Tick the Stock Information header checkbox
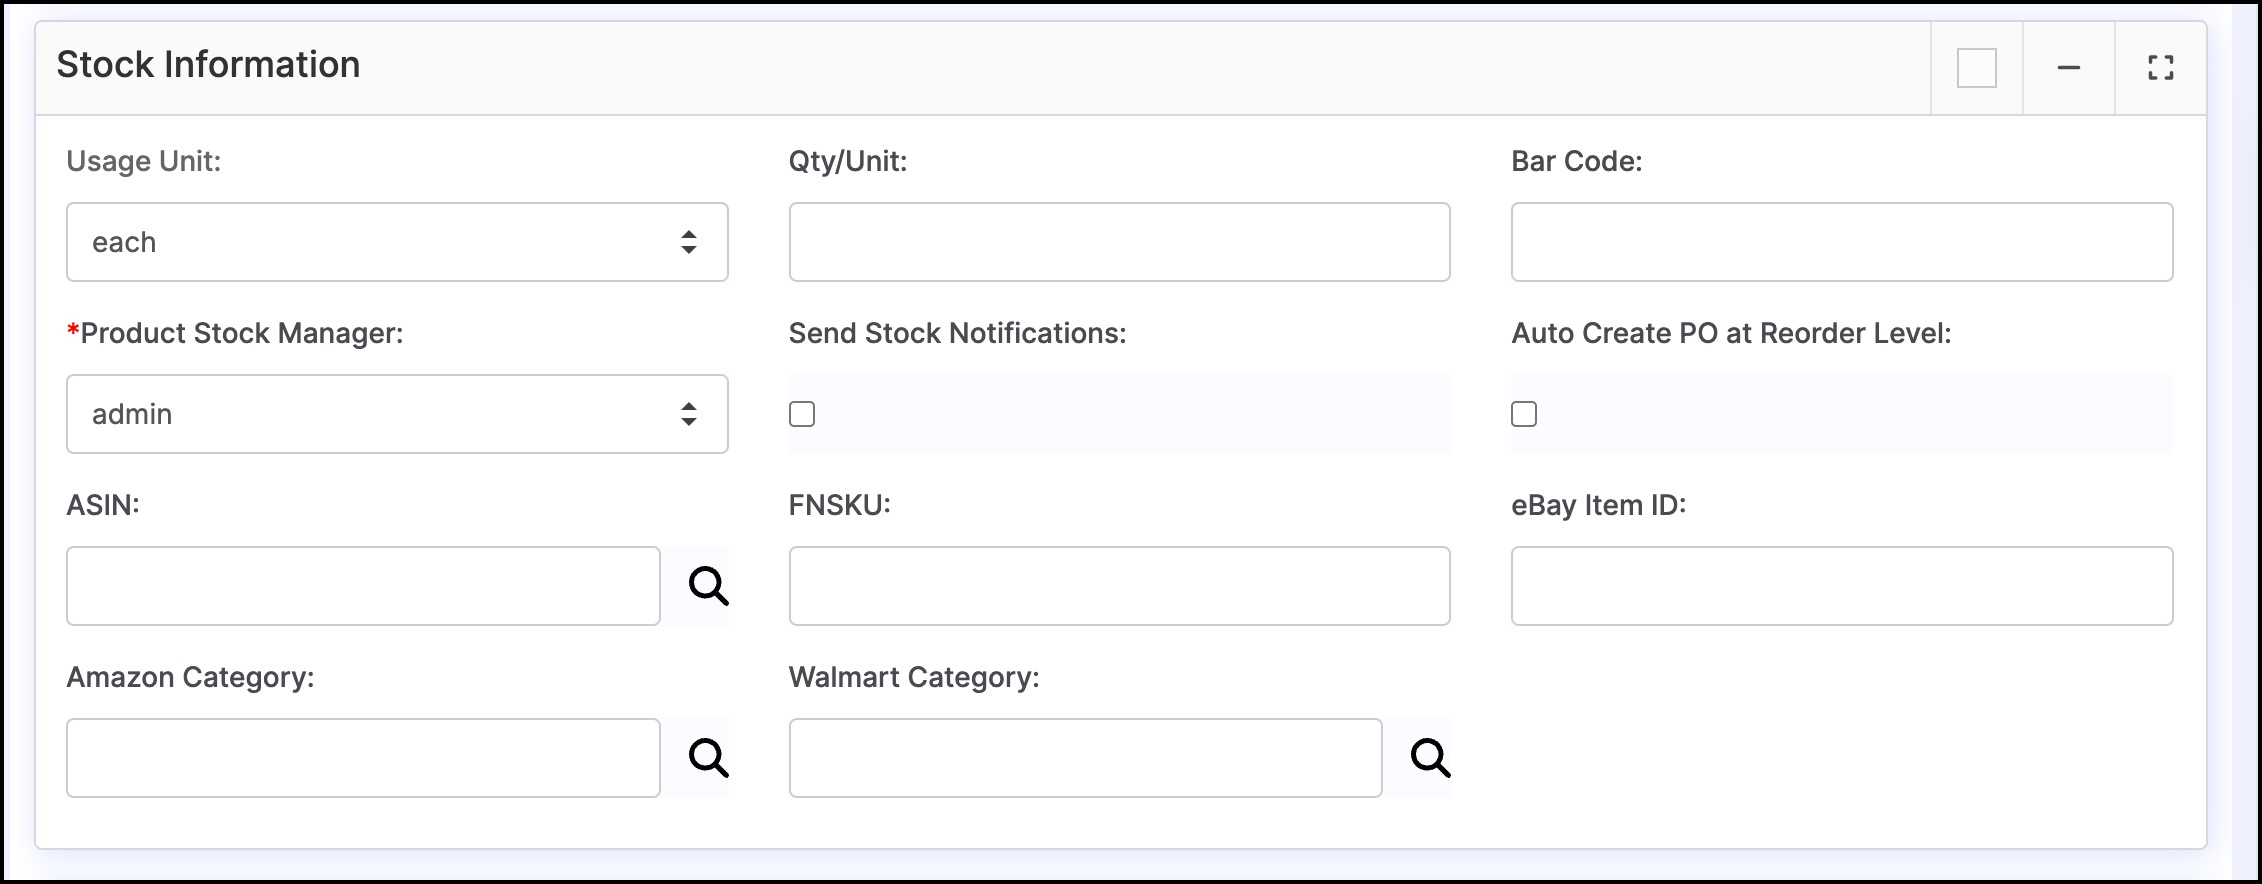The image size is (2262, 884). click(x=1976, y=68)
